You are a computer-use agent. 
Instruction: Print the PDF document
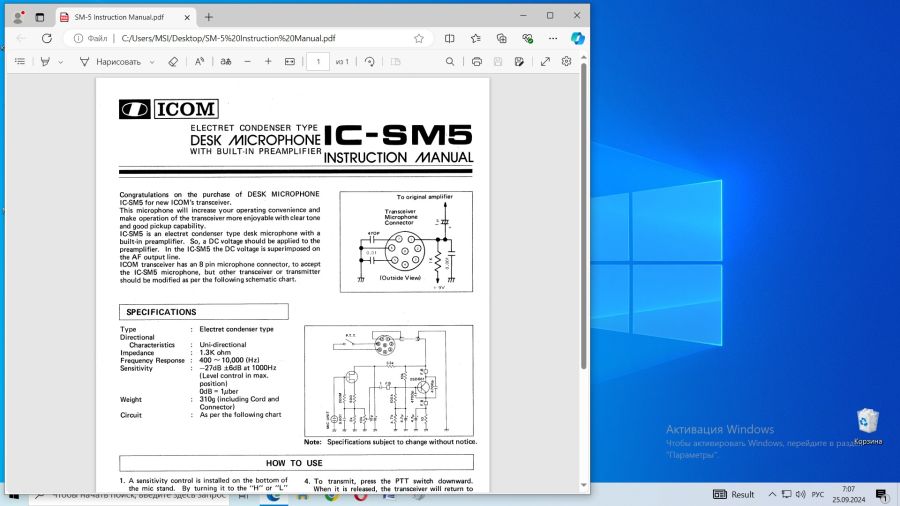point(477,61)
